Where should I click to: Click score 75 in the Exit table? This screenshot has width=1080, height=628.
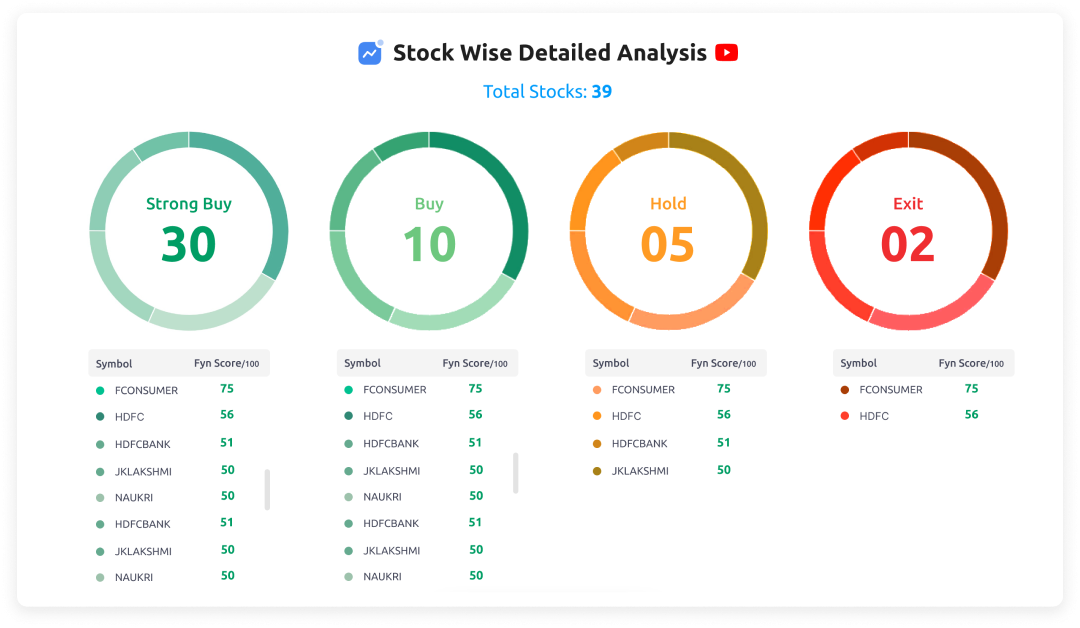pos(971,388)
